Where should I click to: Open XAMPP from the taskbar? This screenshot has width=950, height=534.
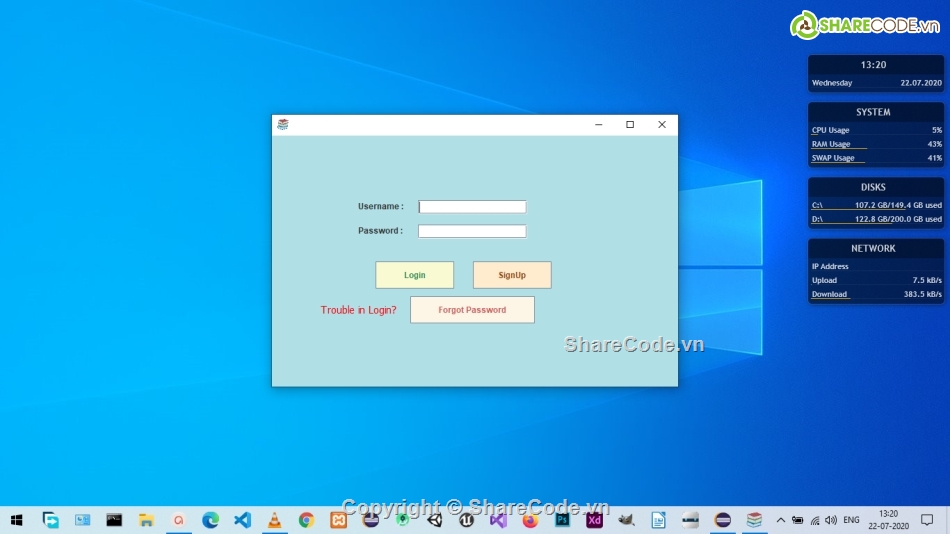[x=338, y=520]
